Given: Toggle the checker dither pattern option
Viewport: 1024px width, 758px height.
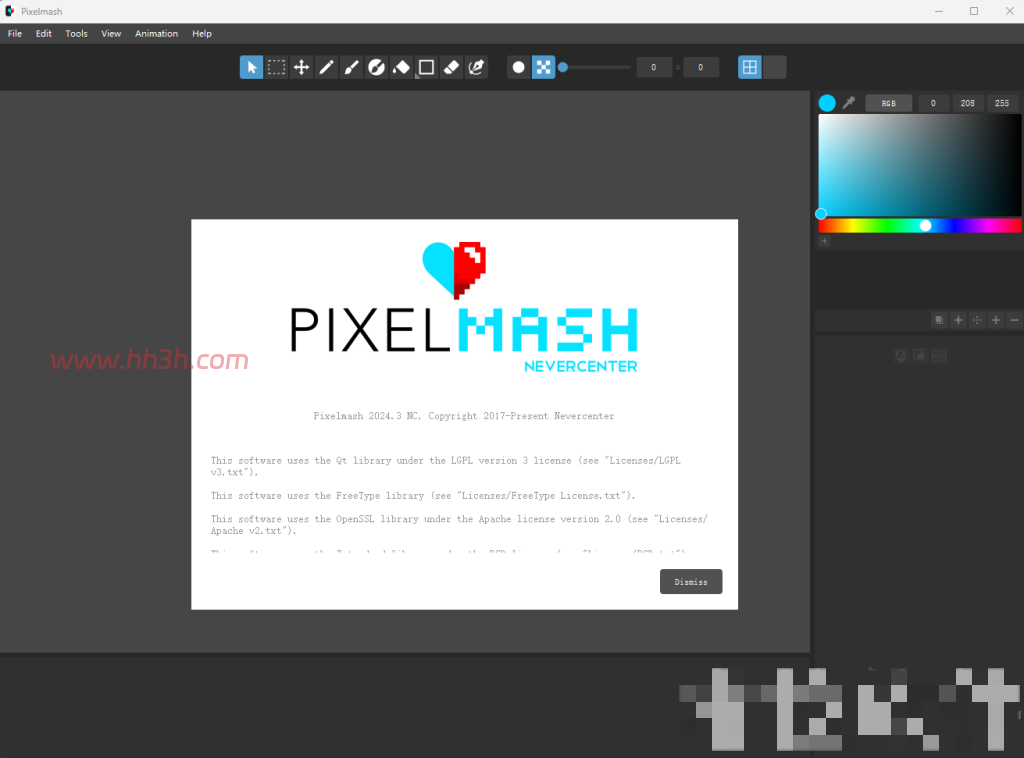Looking at the screenshot, I should 543,67.
